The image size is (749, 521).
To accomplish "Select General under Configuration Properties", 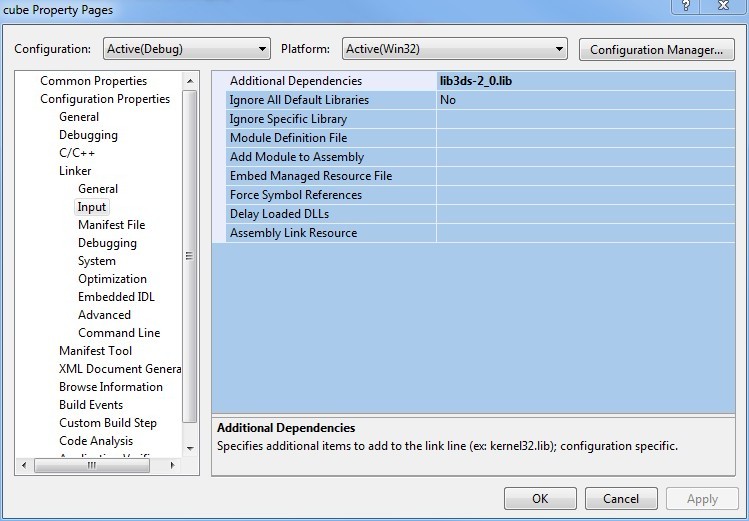I will tap(79, 117).
